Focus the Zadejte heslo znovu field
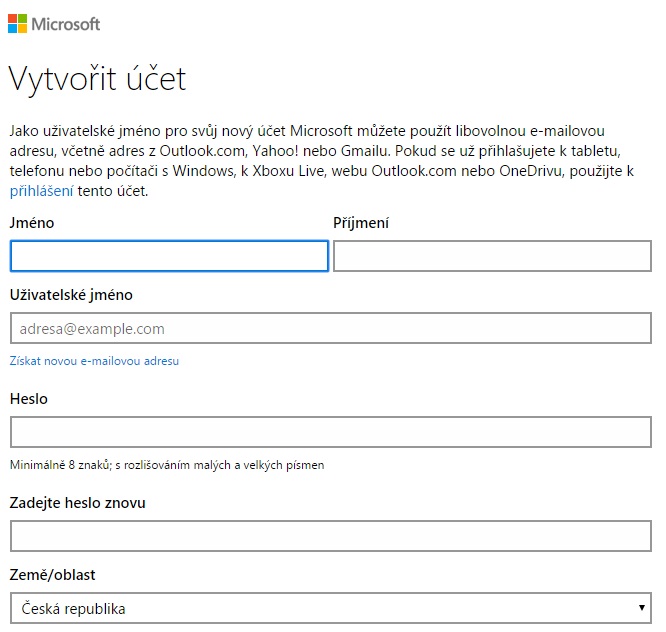Viewport: 666px width, 632px height. tap(331, 536)
